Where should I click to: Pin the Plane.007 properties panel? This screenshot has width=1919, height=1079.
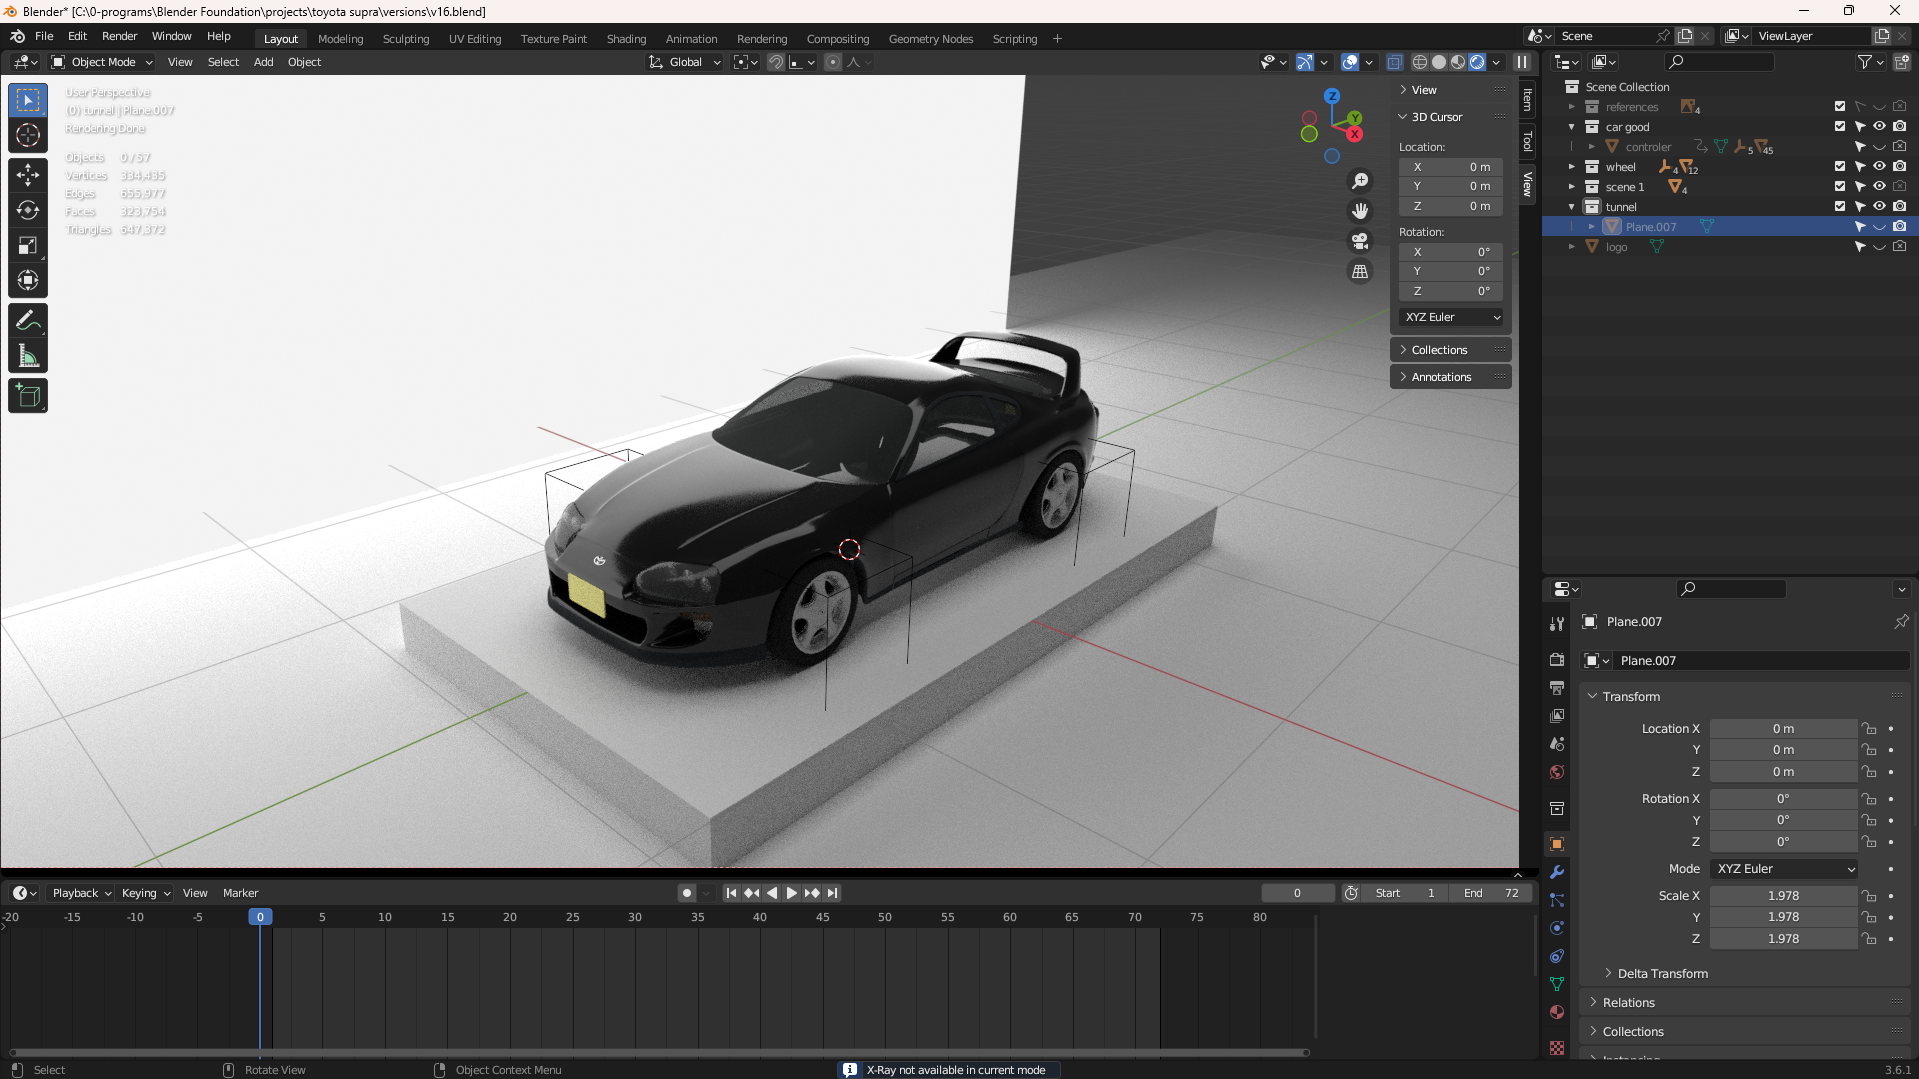tap(1901, 622)
